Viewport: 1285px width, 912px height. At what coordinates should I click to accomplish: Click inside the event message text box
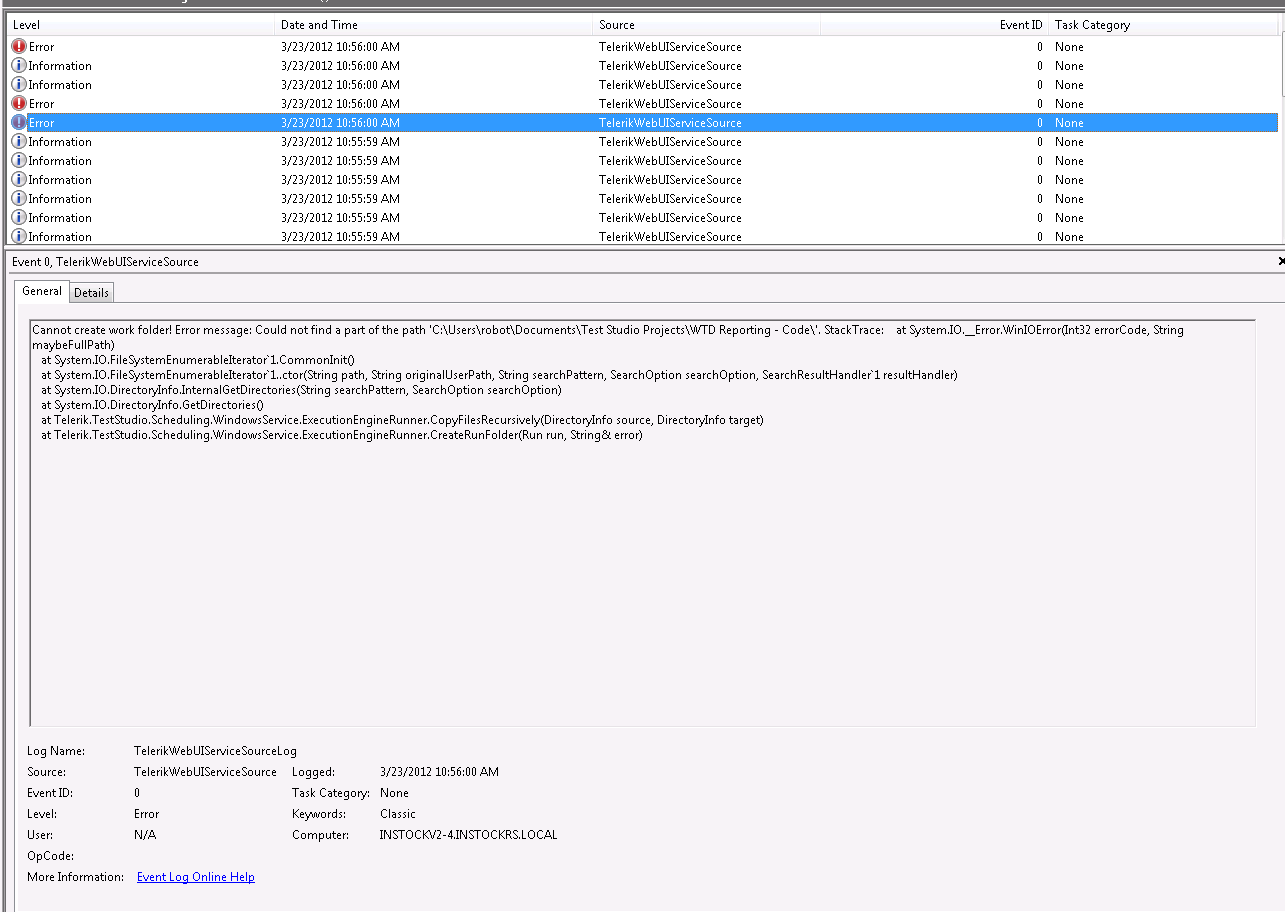pyautogui.click(x=642, y=522)
